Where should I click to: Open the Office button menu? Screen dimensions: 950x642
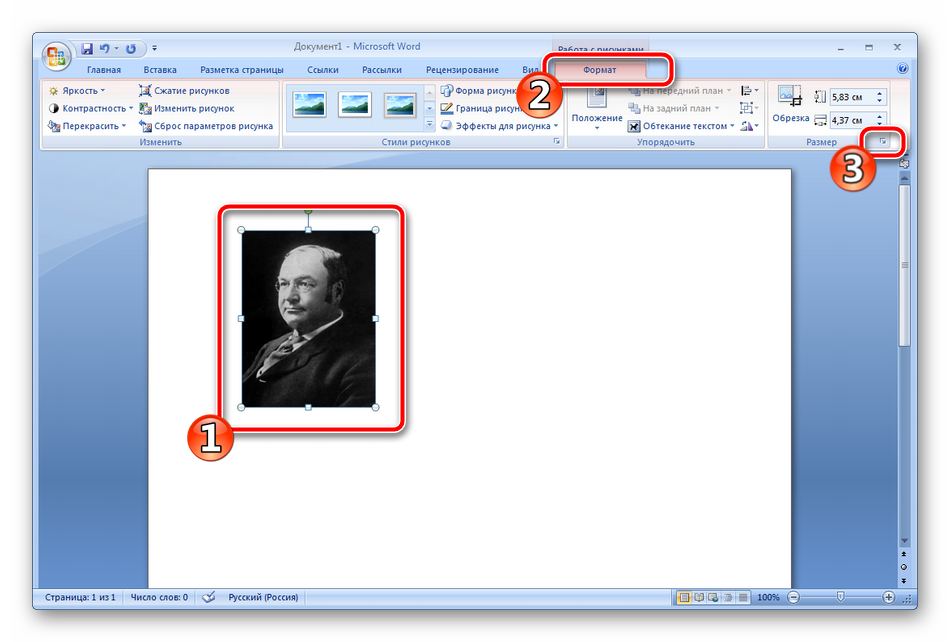coord(57,54)
